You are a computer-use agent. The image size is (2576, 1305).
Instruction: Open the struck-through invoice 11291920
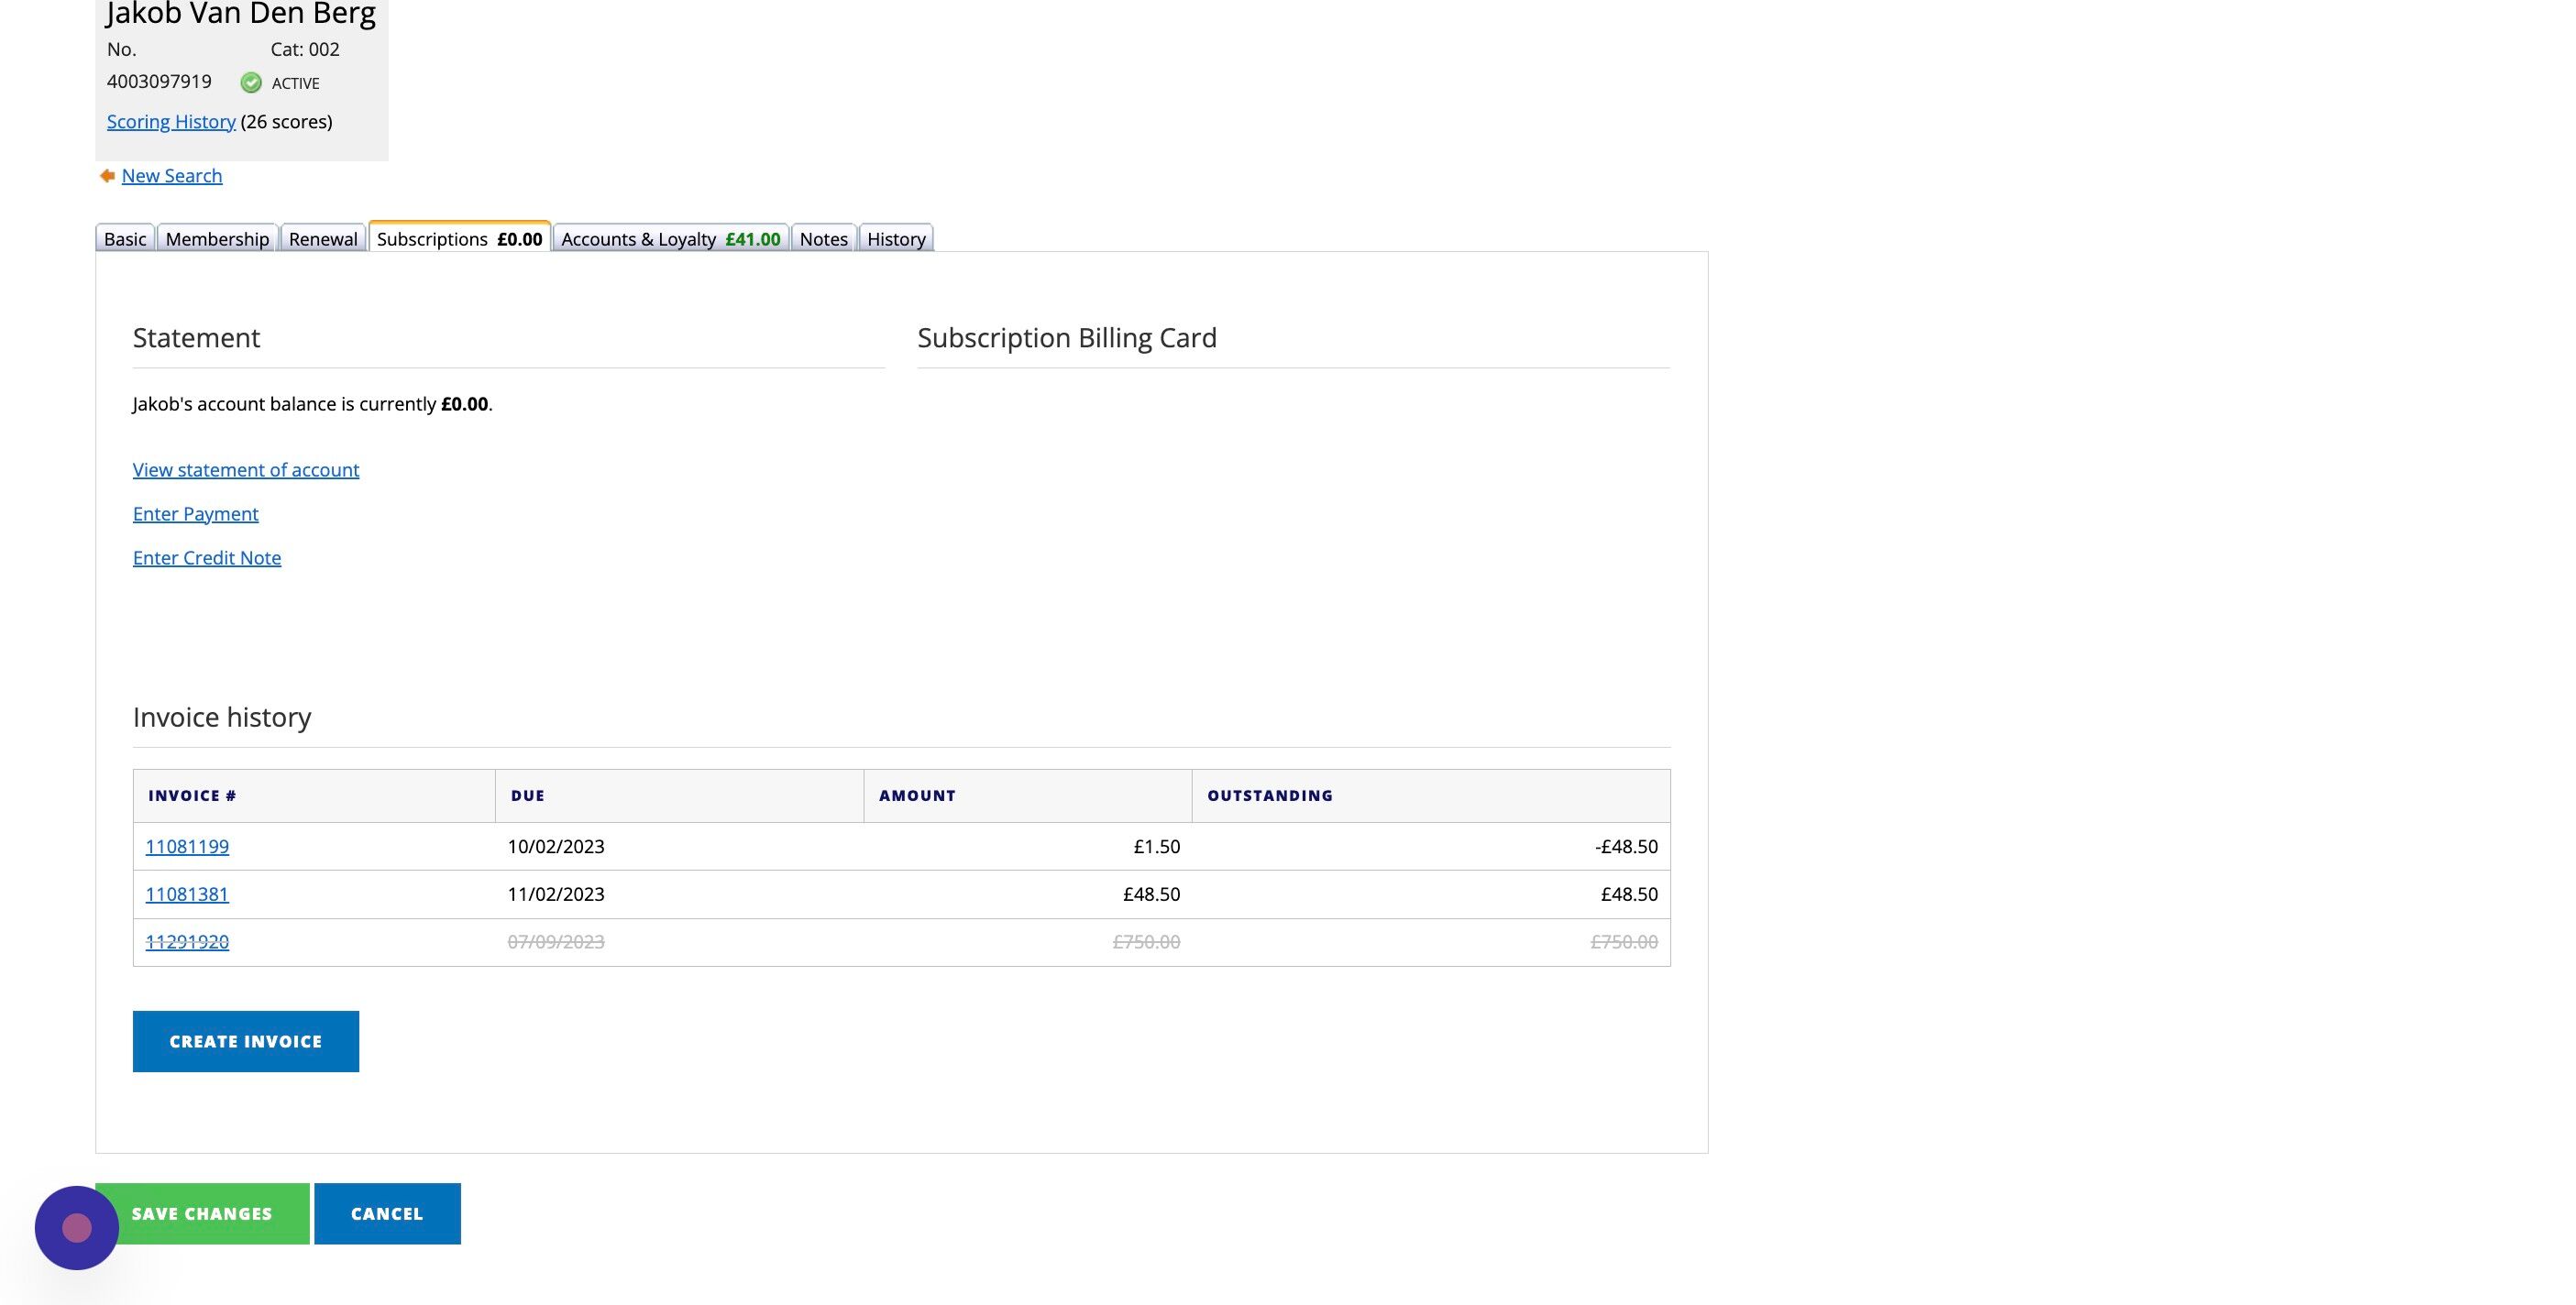click(x=187, y=942)
